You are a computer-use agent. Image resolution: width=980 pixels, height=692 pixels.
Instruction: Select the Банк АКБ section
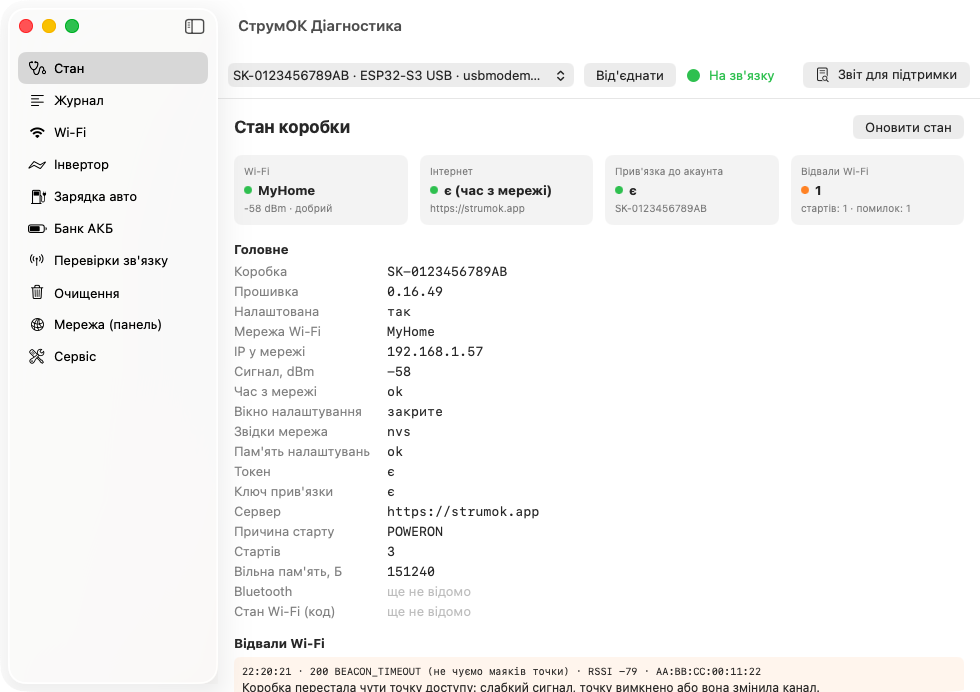pos(113,229)
